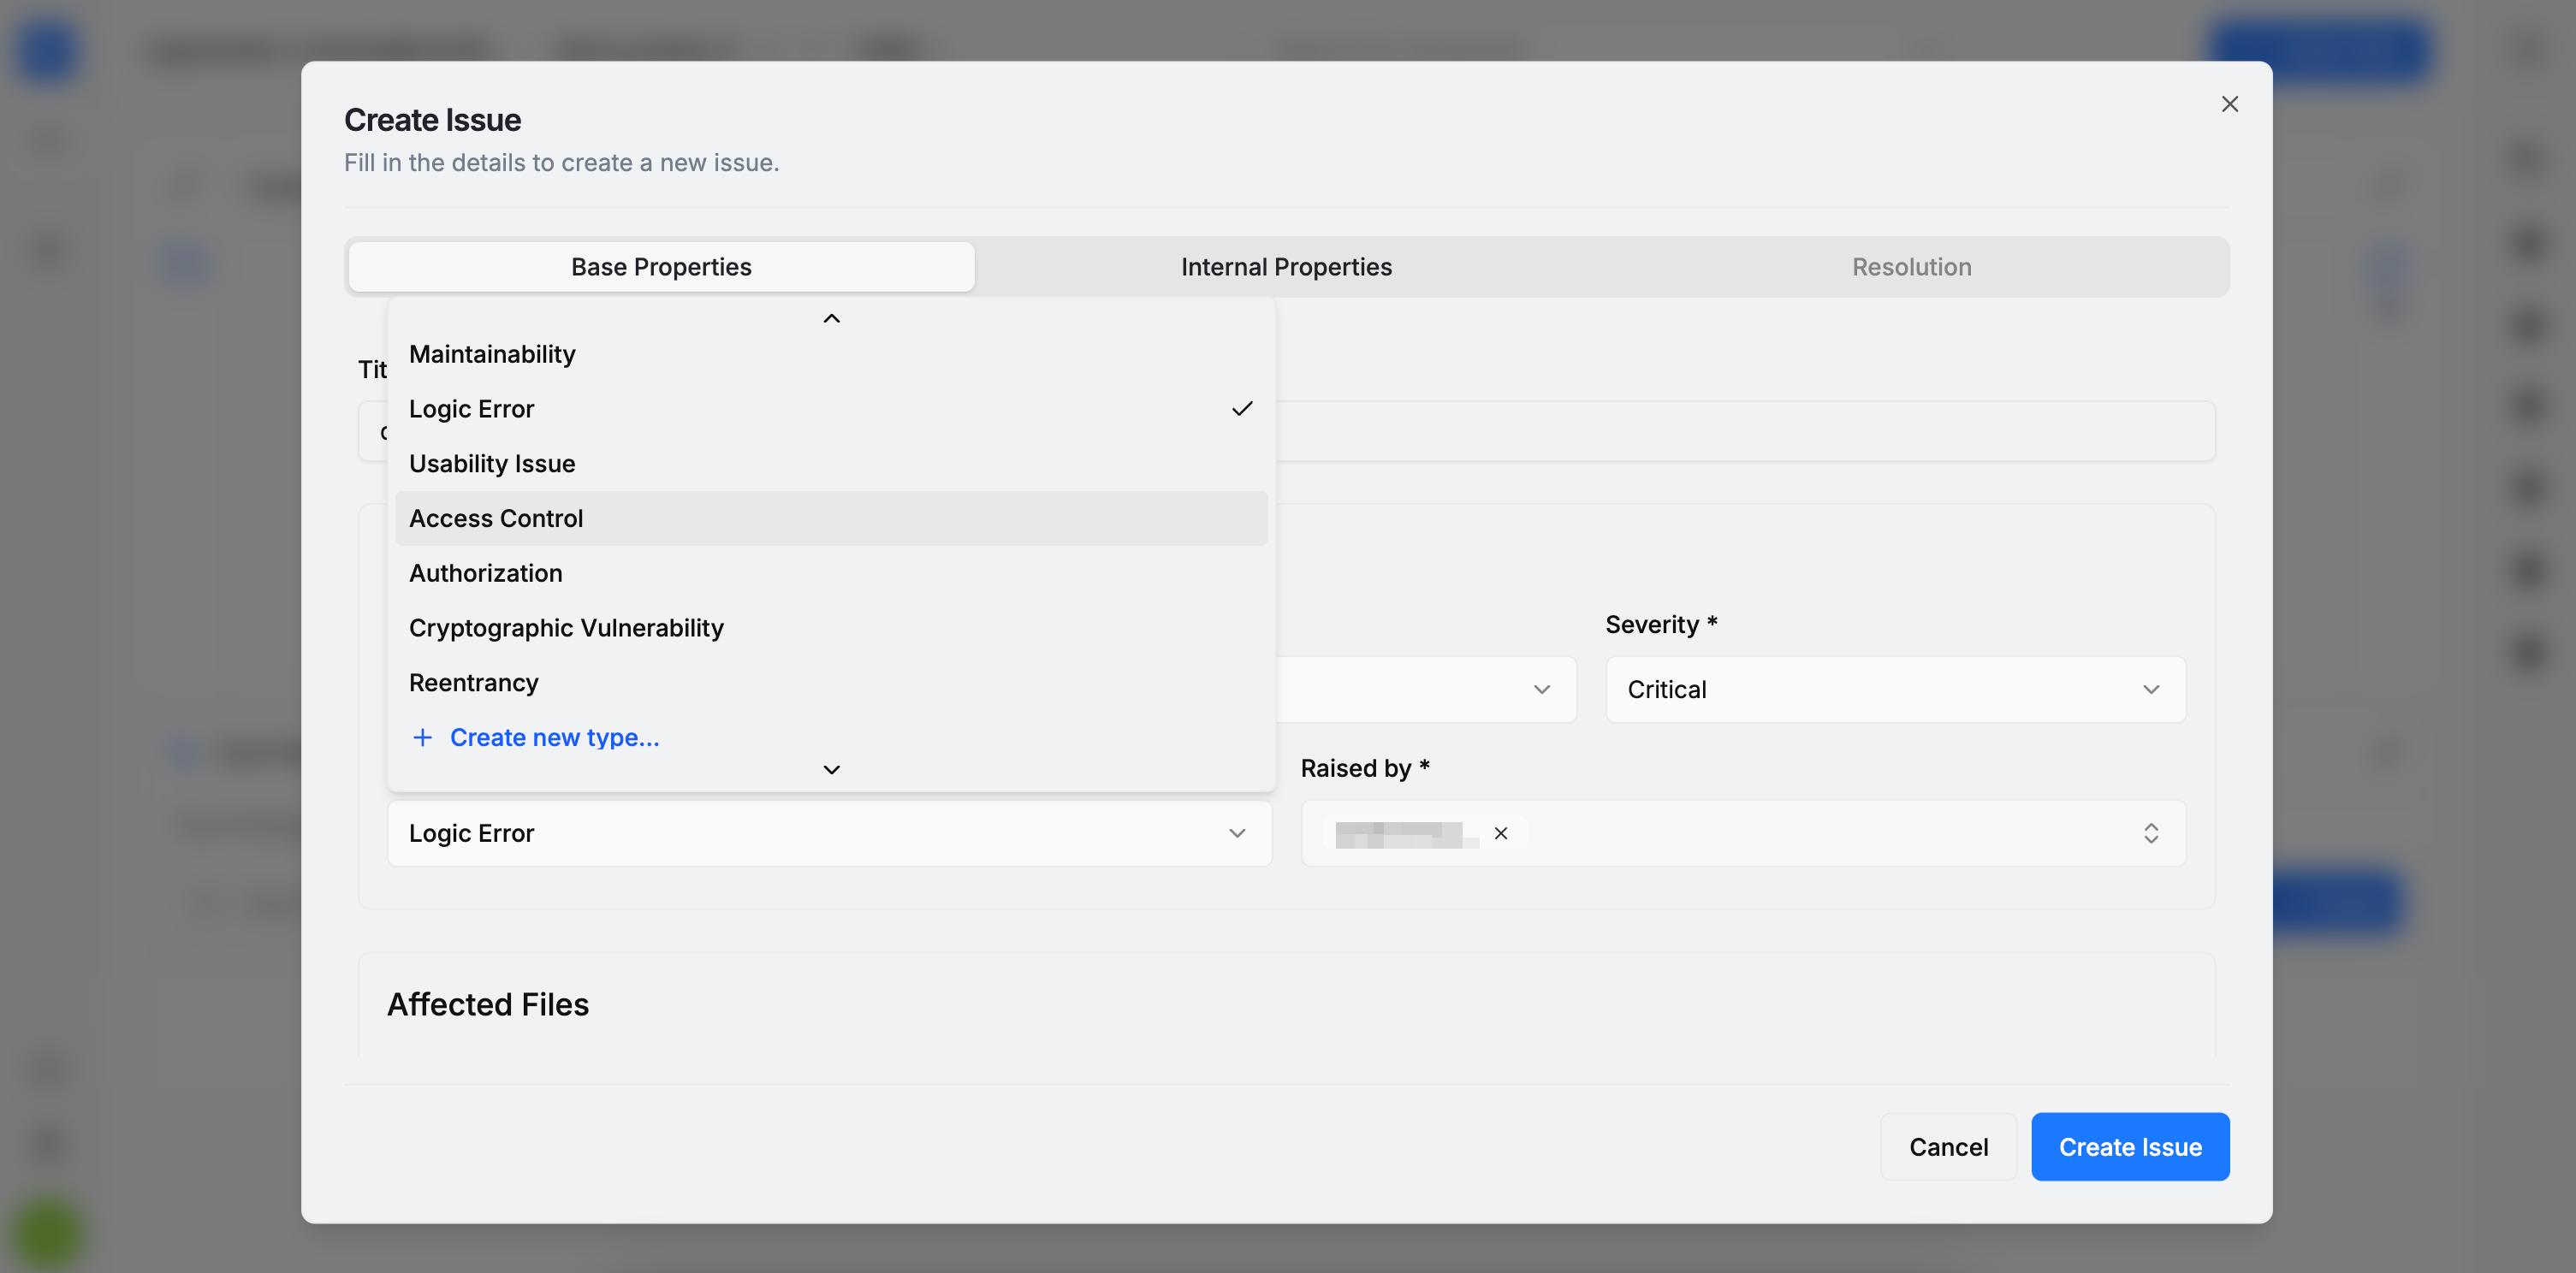Click plus icon beside Create new type
This screenshot has width=2576, height=1273.
coord(423,737)
